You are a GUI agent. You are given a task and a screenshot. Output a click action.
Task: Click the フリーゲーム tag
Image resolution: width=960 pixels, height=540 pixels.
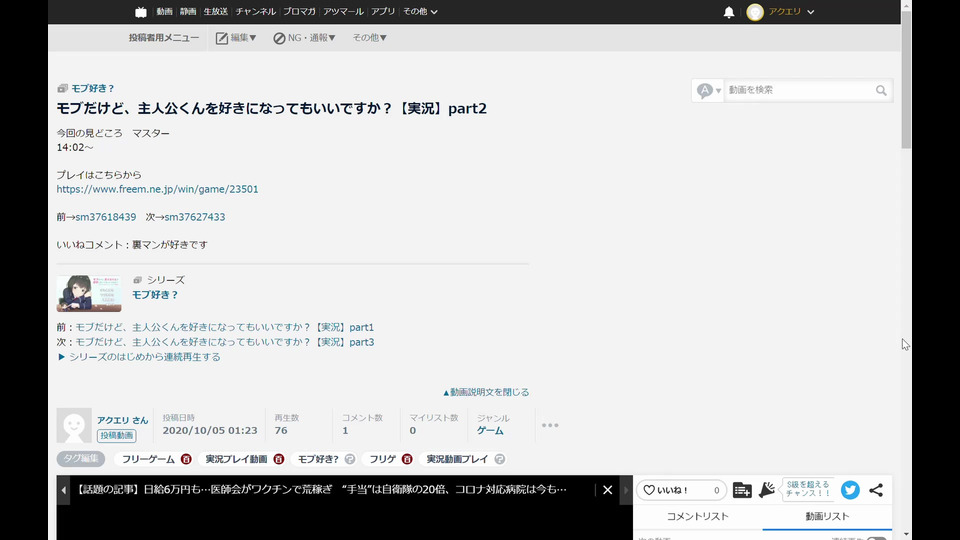pos(148,459)
